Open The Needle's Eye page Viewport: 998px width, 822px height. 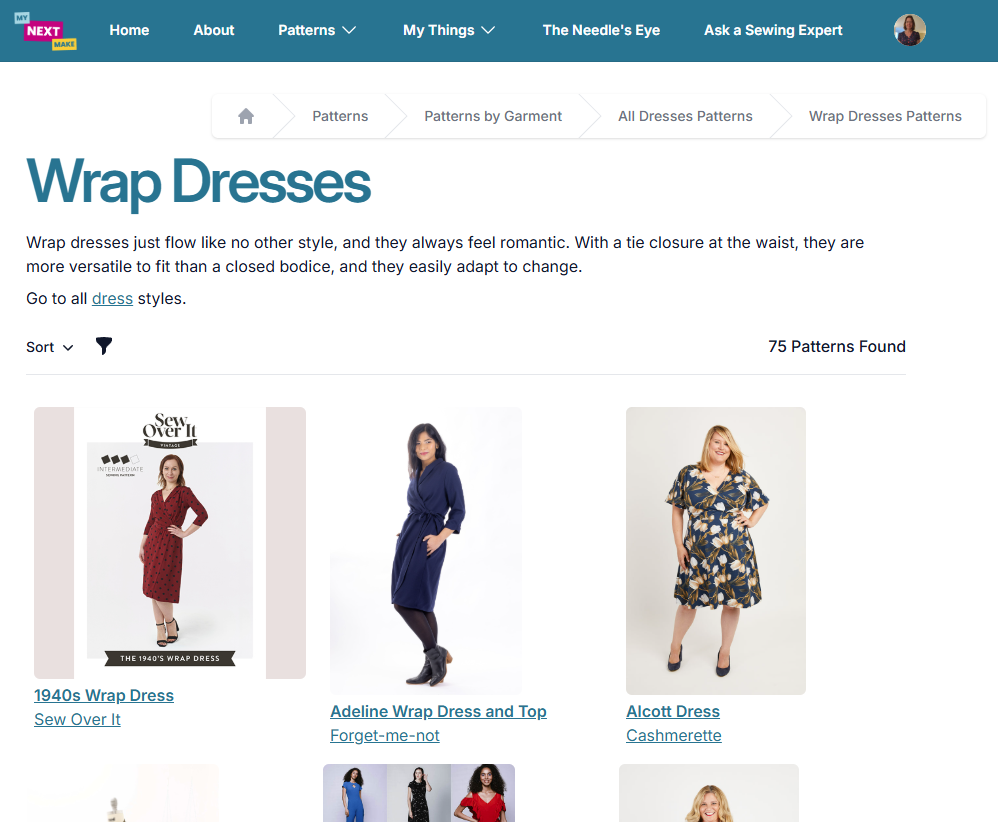point(601,30)
